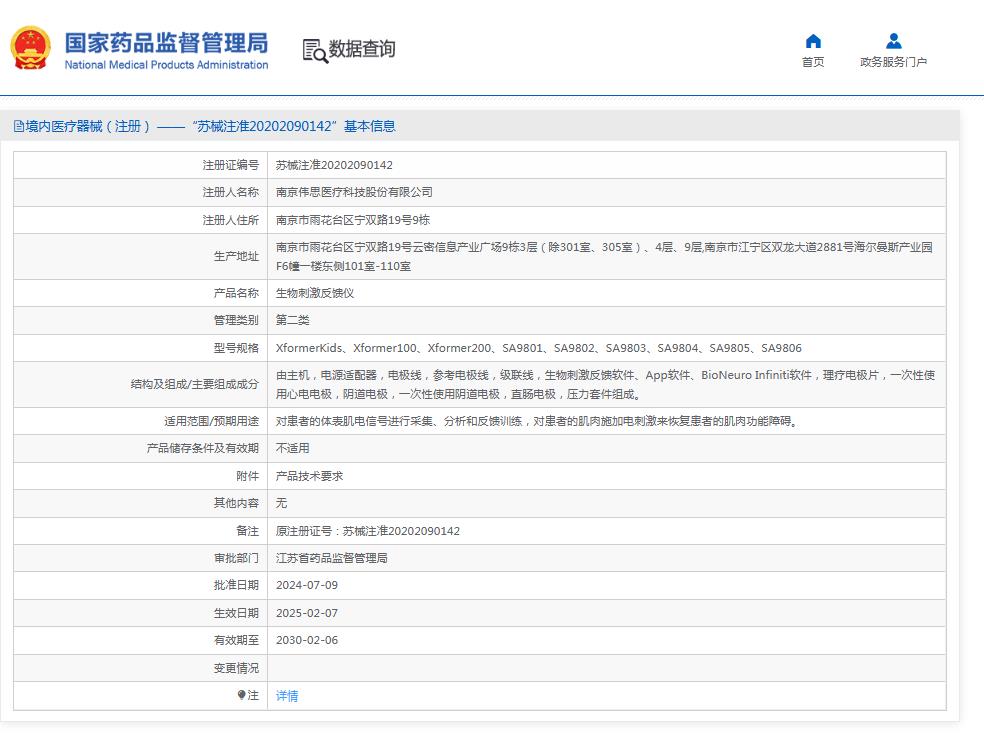The image size is (984, 737).
Task: Open the 政务服务门户 portal link
Action: tap(893, 62)
